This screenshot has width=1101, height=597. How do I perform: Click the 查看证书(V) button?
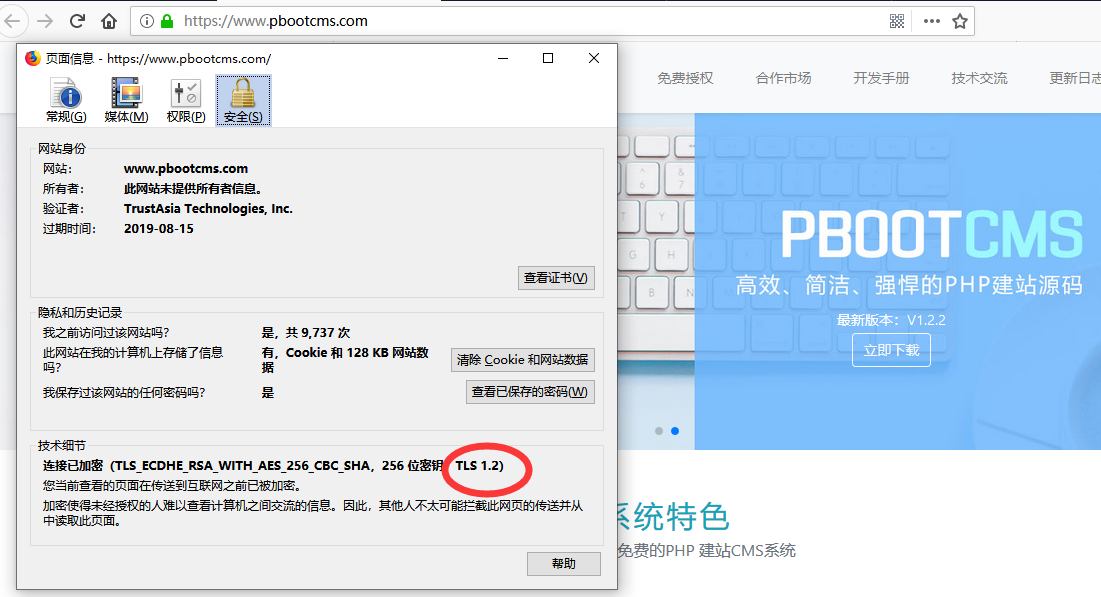tap(557, 277)
